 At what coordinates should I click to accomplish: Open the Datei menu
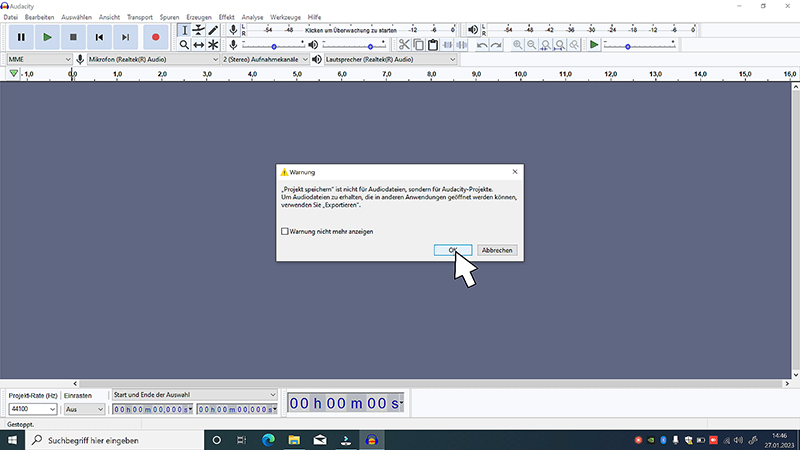[11, 17]
